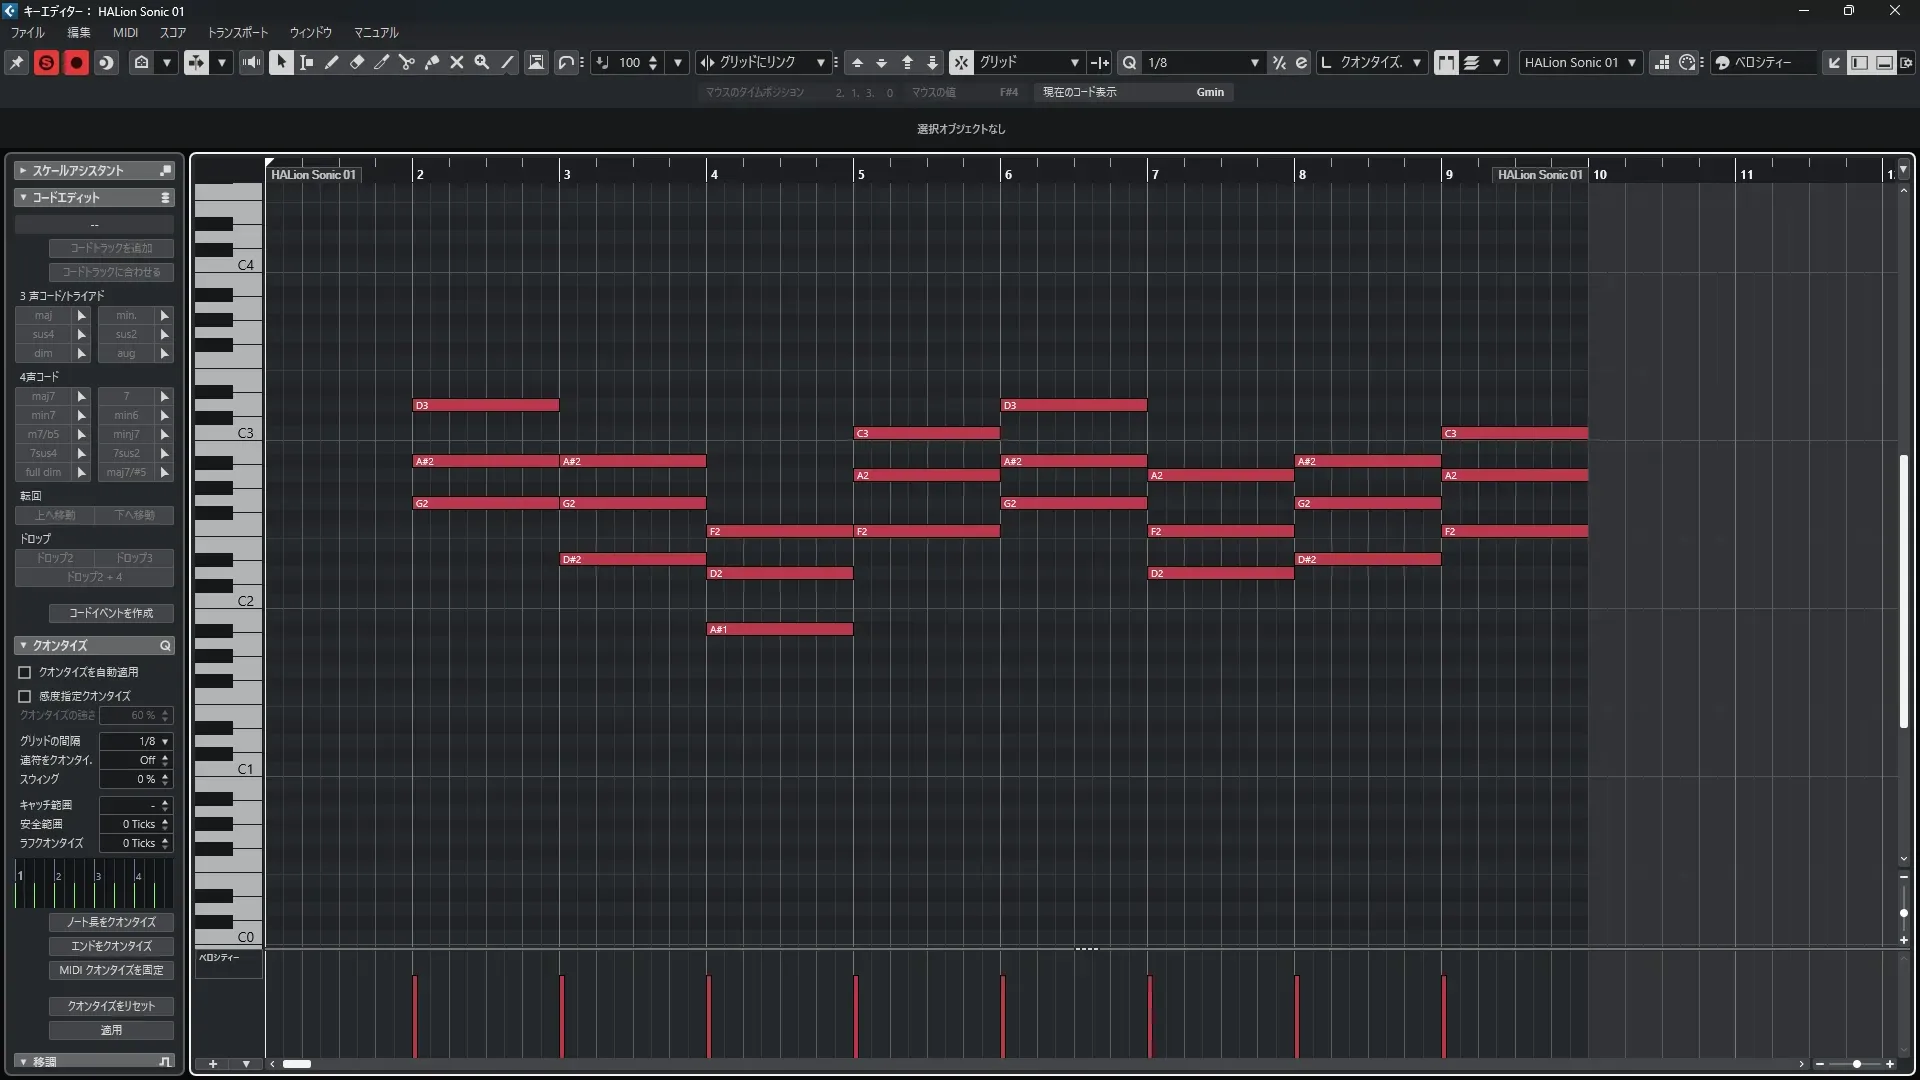1920x1080 pixels.
Task: Click the コードイベントを作成 button
Action: tap(111, 613)
